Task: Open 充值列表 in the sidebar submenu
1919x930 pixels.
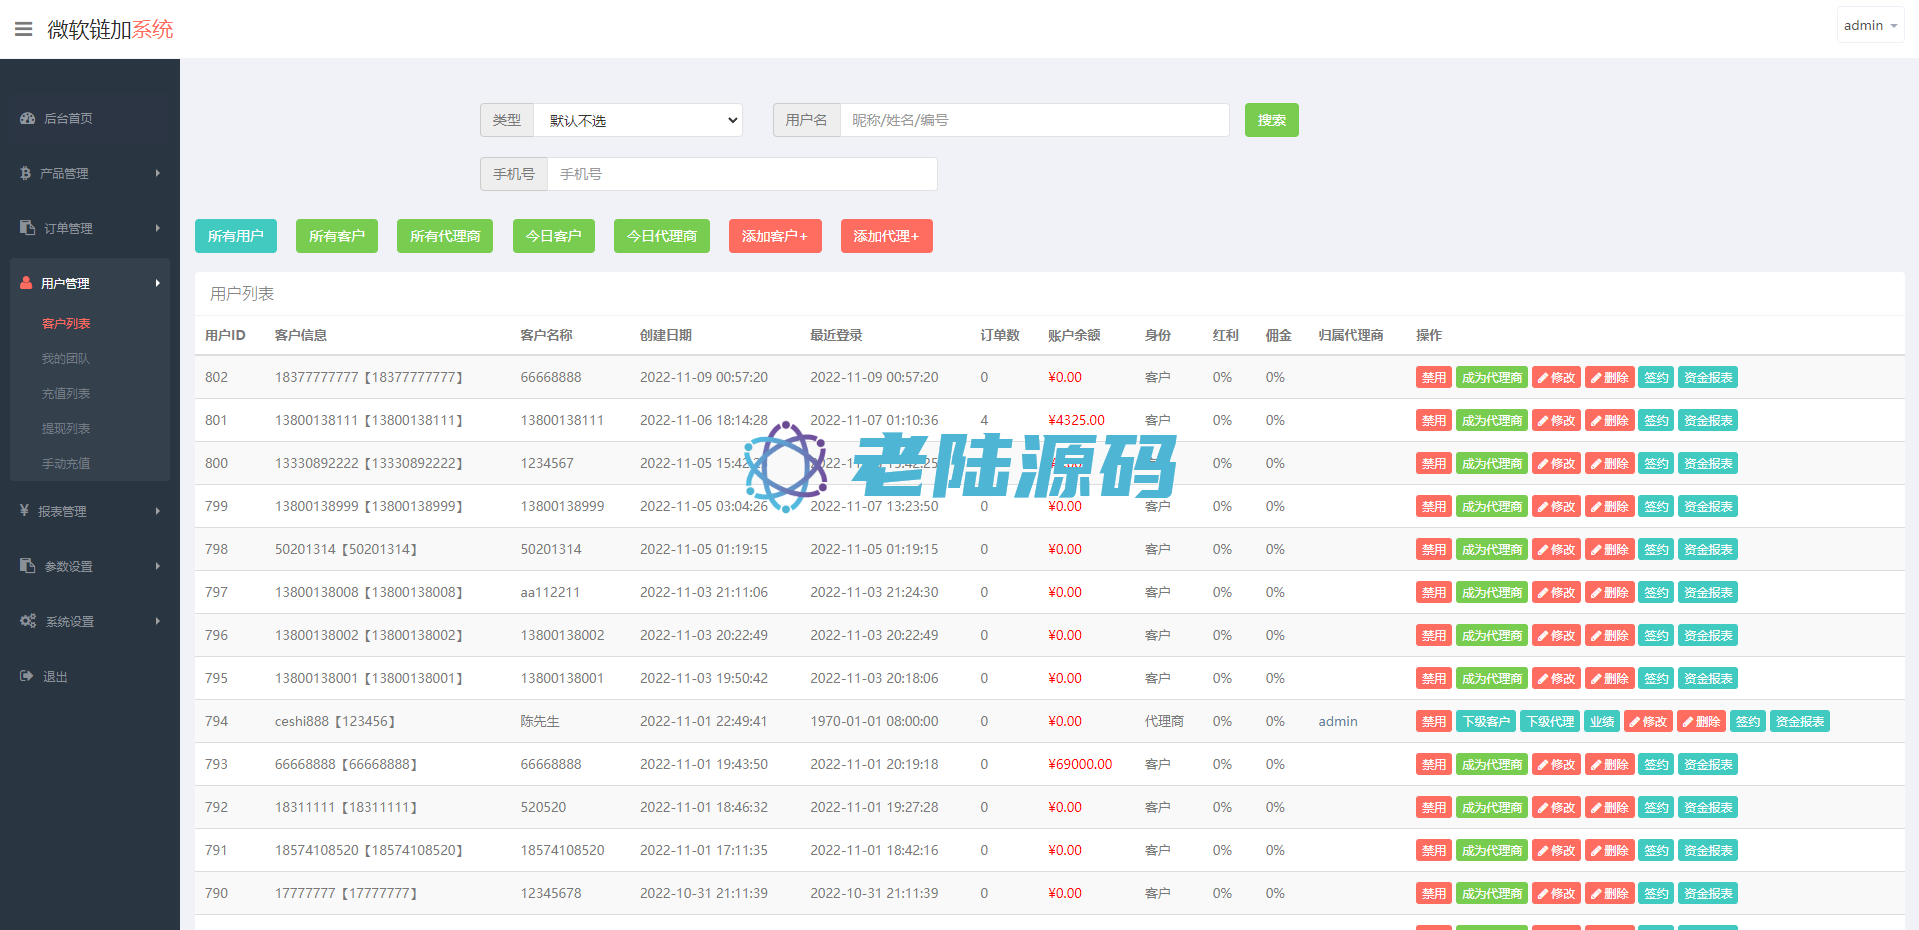Action: pyautogui.click(x=66, y=393)
